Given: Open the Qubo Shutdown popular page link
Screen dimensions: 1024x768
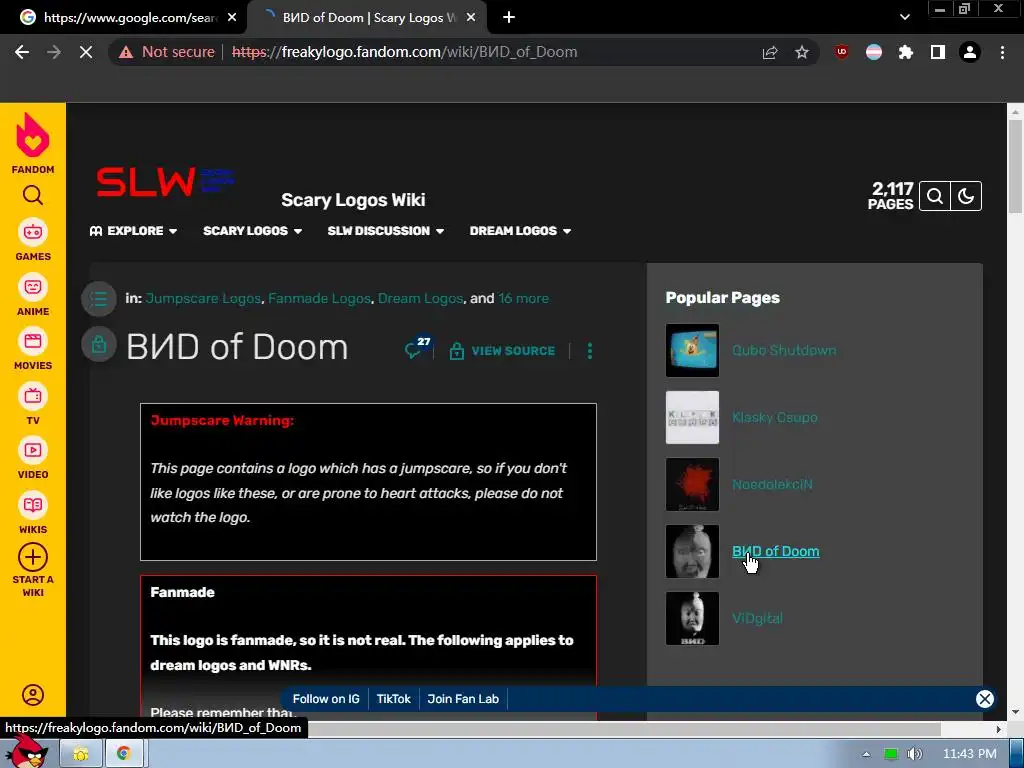Looking at the screenshot, I should (784, 350).
